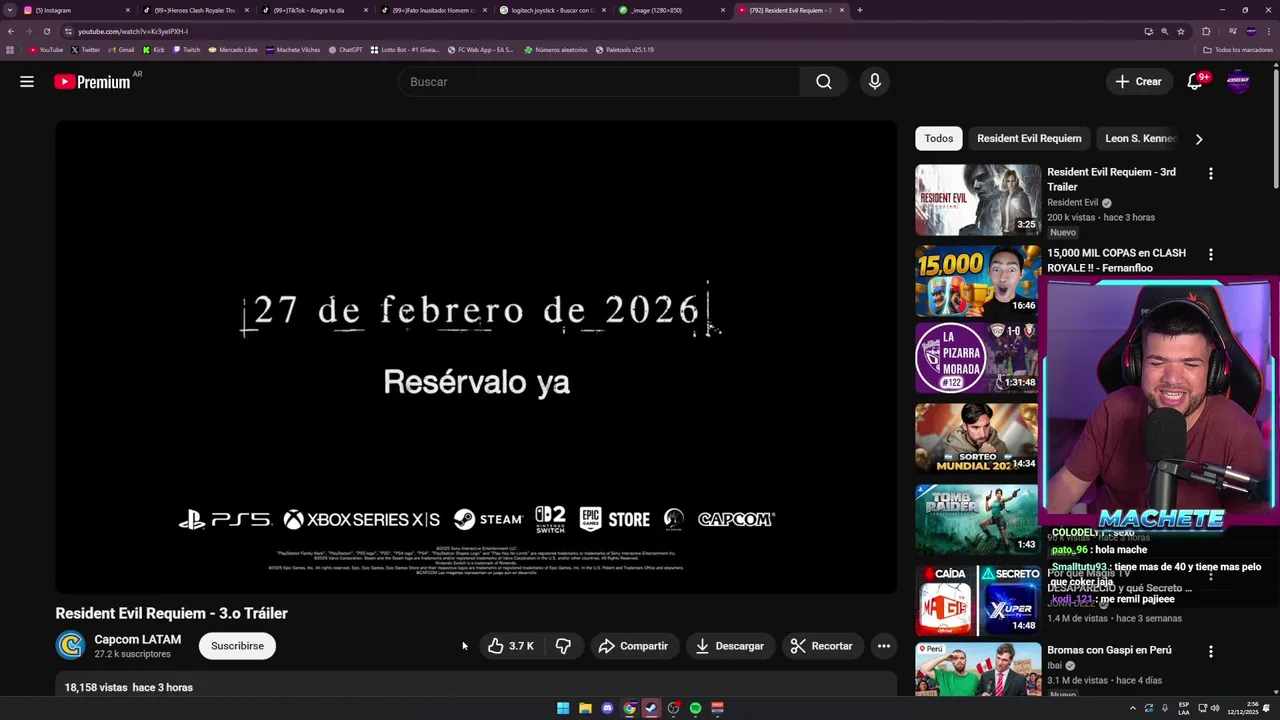Open Spotify from the taskbar
This screenshot has height=720, width=1280.
coord(695,708)
